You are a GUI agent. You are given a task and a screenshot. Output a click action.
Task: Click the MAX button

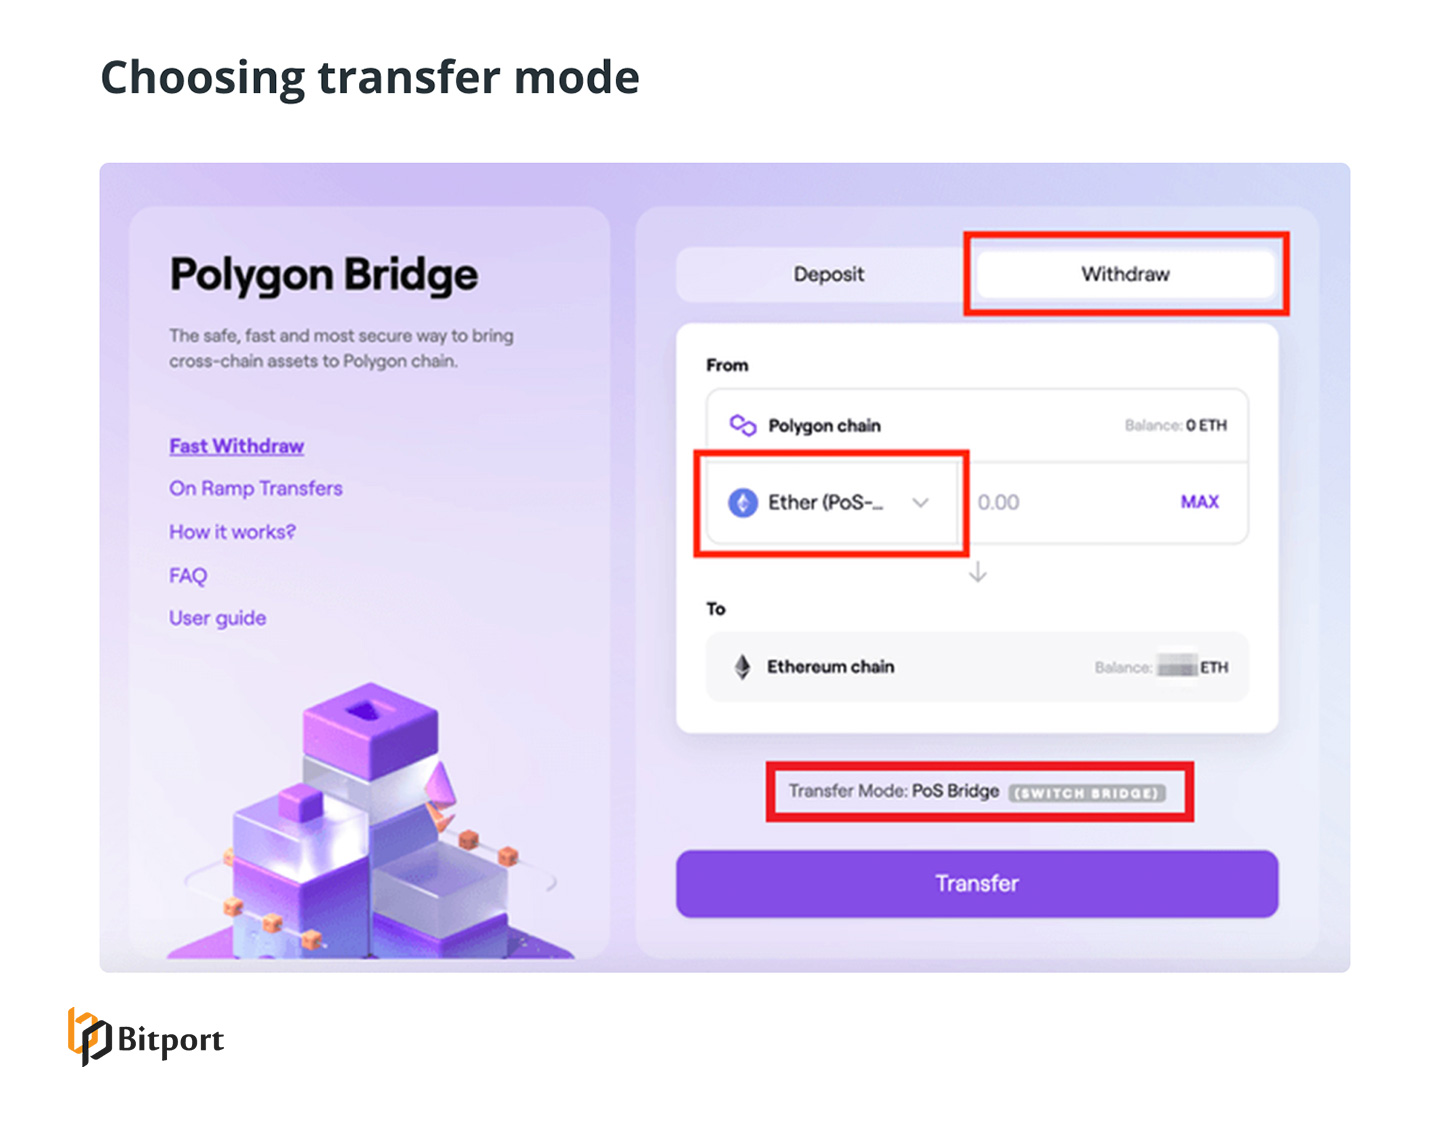[x=1198, y=502]
